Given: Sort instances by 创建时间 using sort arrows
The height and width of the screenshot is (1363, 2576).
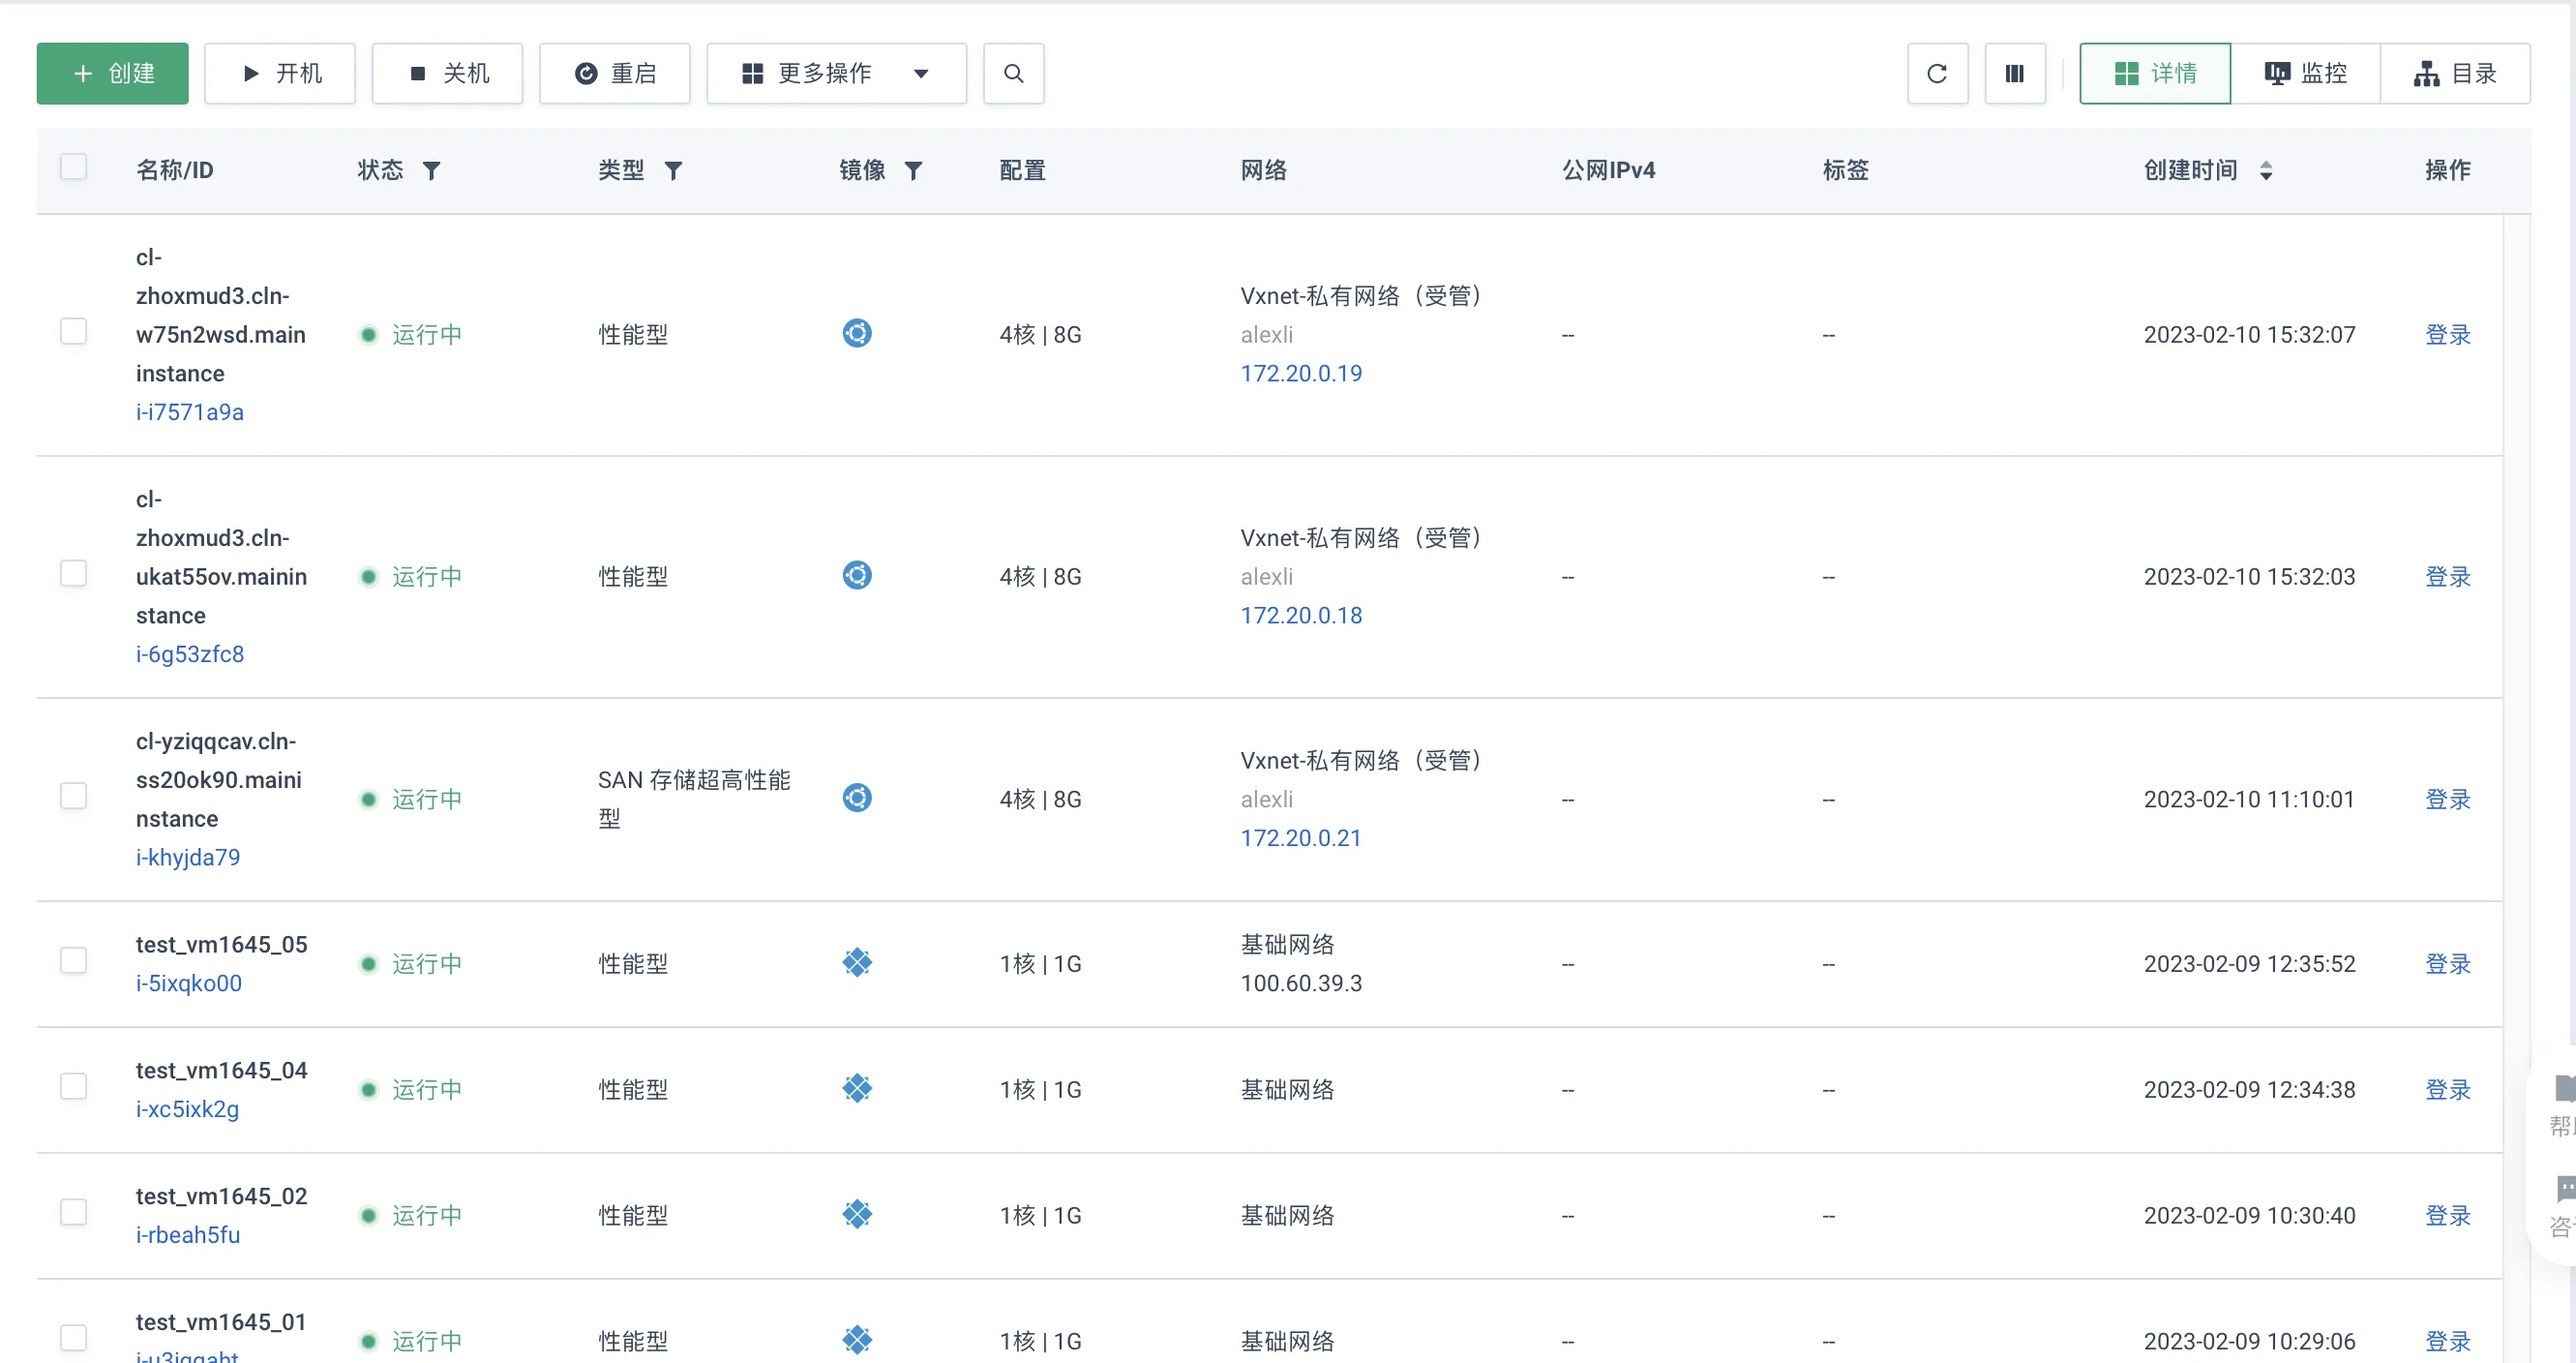Looking at the screenshot, I should pos(2268,170).
